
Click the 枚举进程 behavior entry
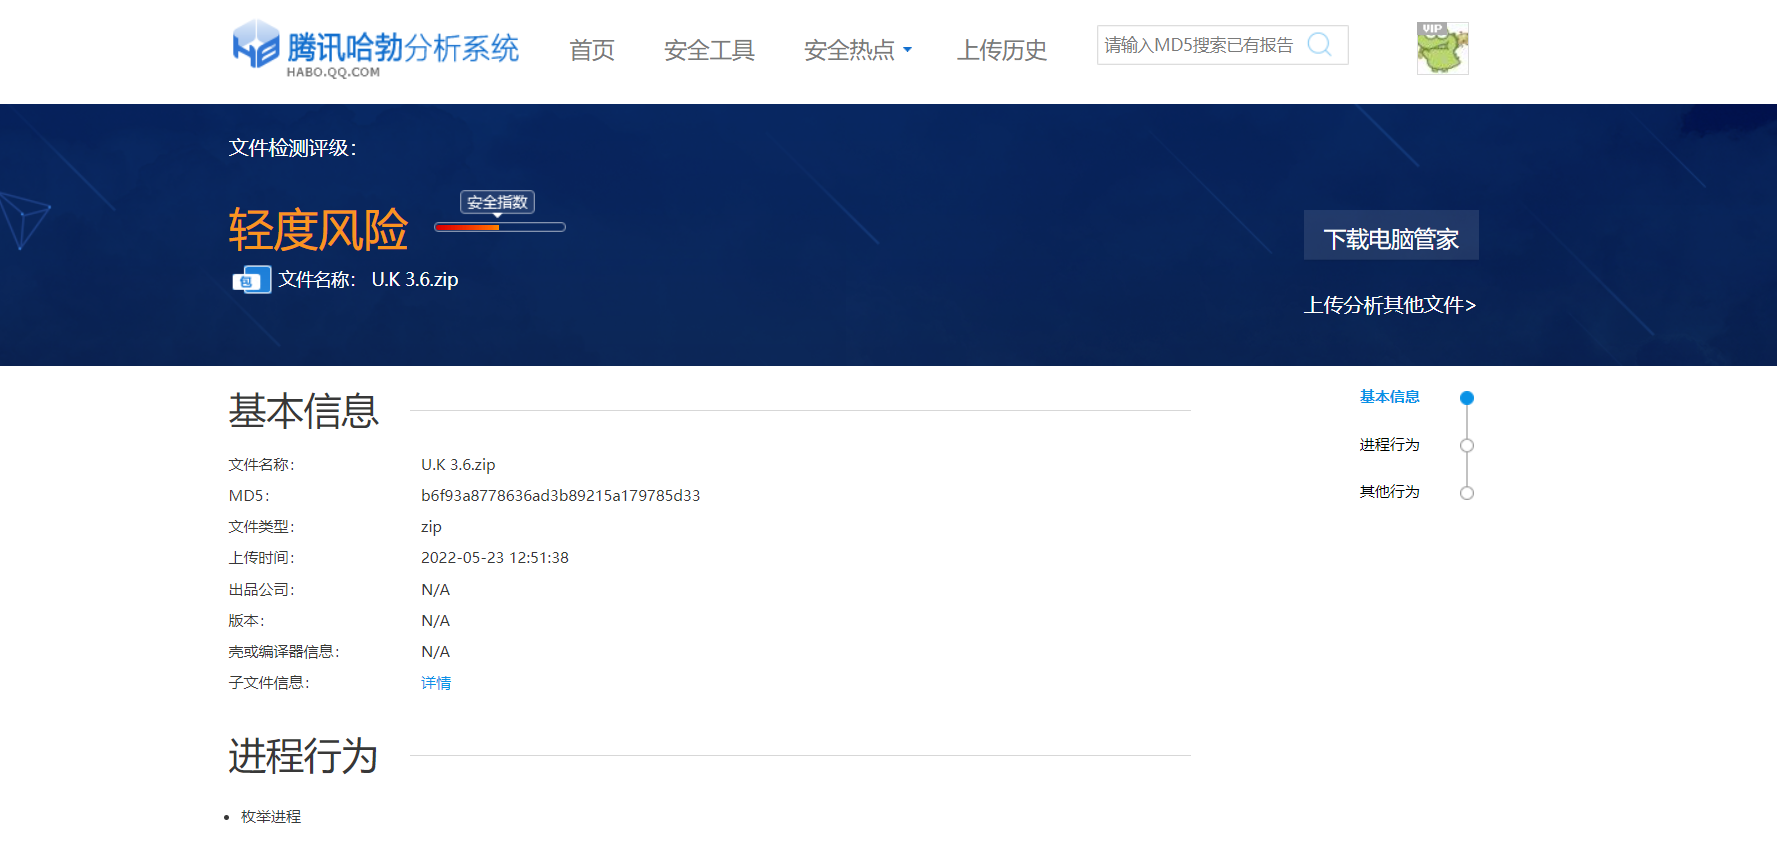[271, 817]
